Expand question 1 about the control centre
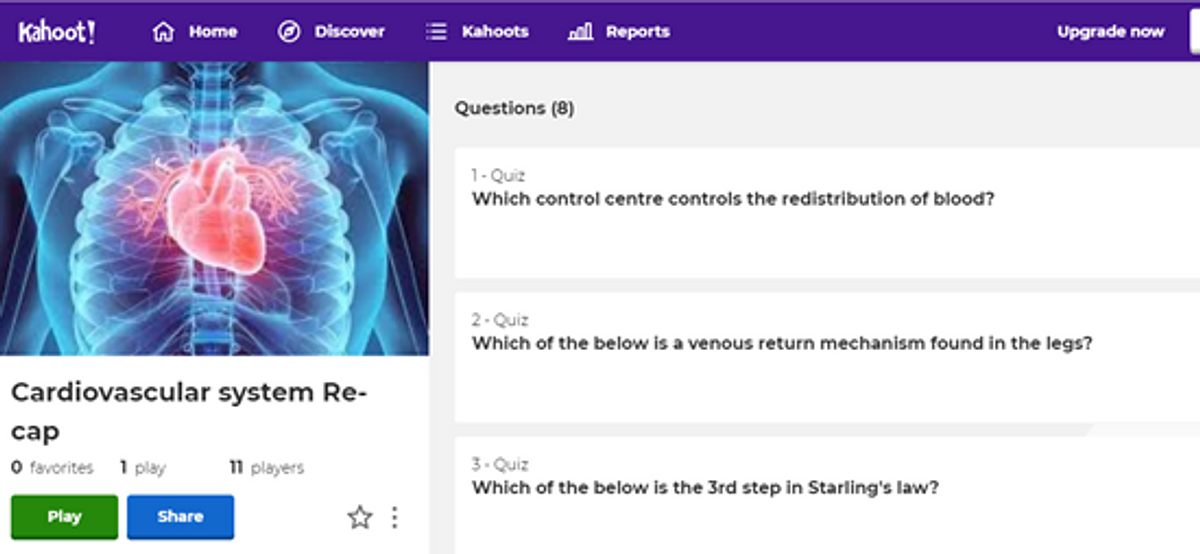The height and width of the screenshot is (554, 1200). pos(827,213)
